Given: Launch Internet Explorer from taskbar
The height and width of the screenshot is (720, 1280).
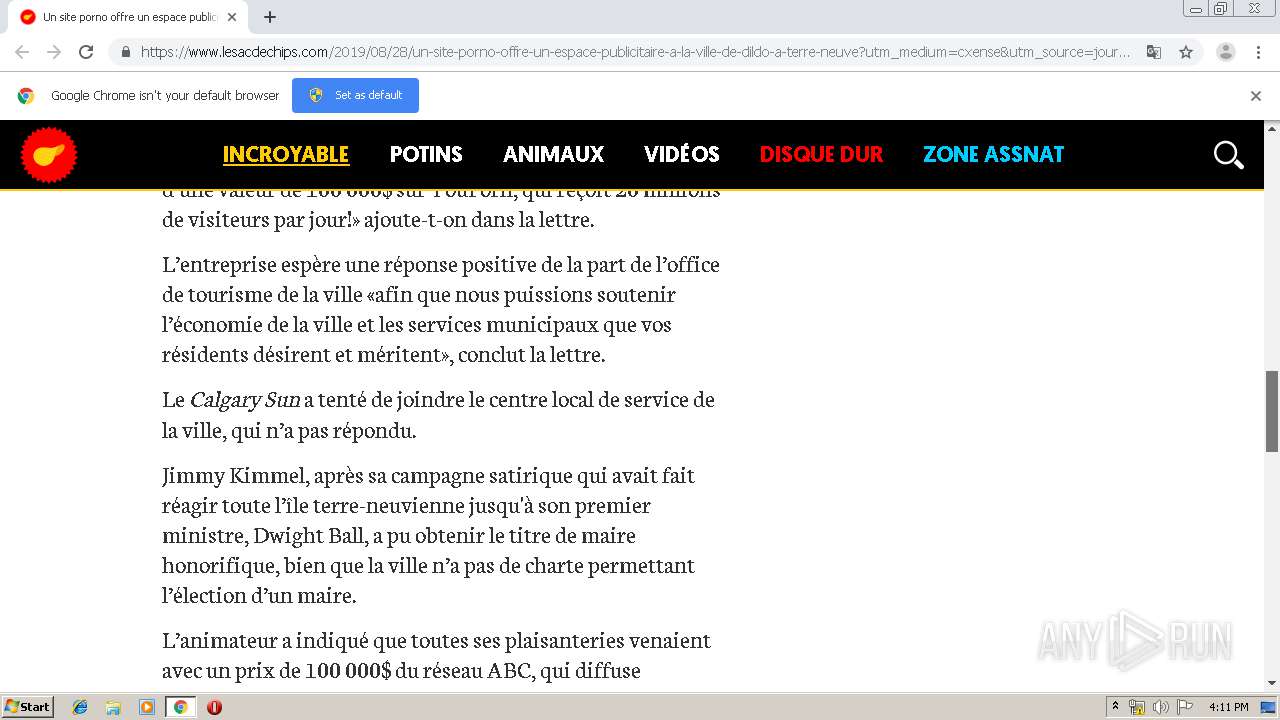Looking at the screenshot, I should click(80, 707).
